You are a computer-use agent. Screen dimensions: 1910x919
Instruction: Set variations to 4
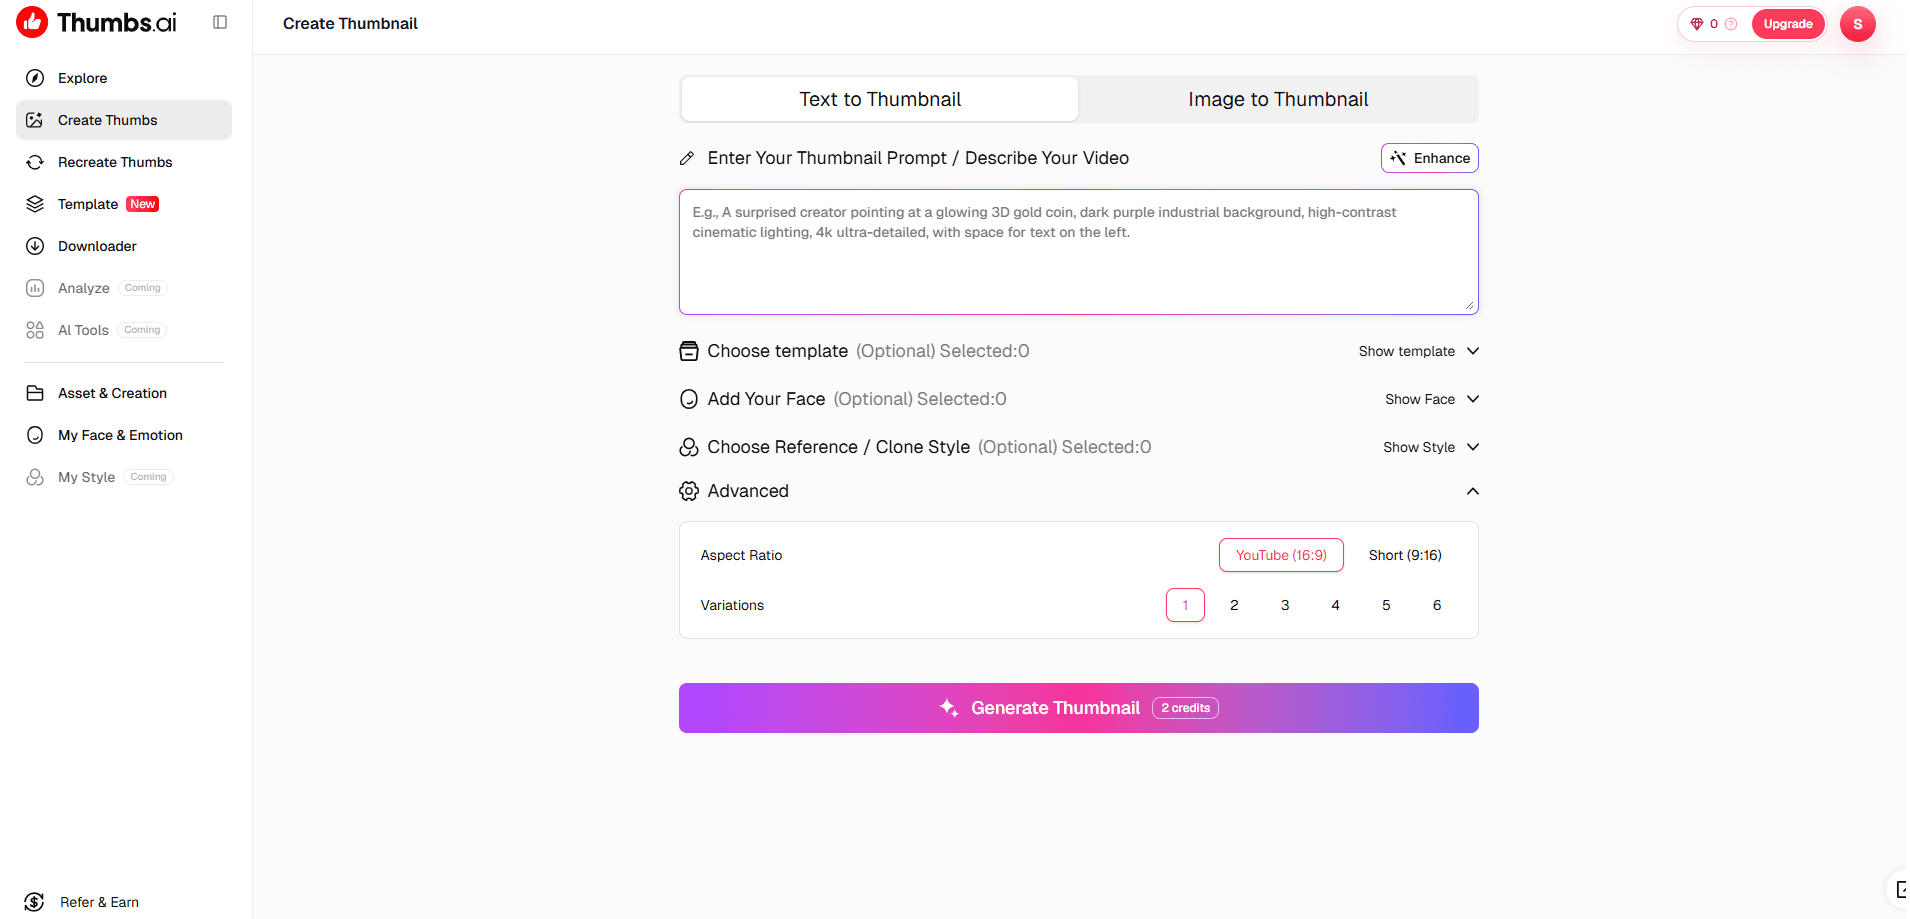pos(1335,605)
